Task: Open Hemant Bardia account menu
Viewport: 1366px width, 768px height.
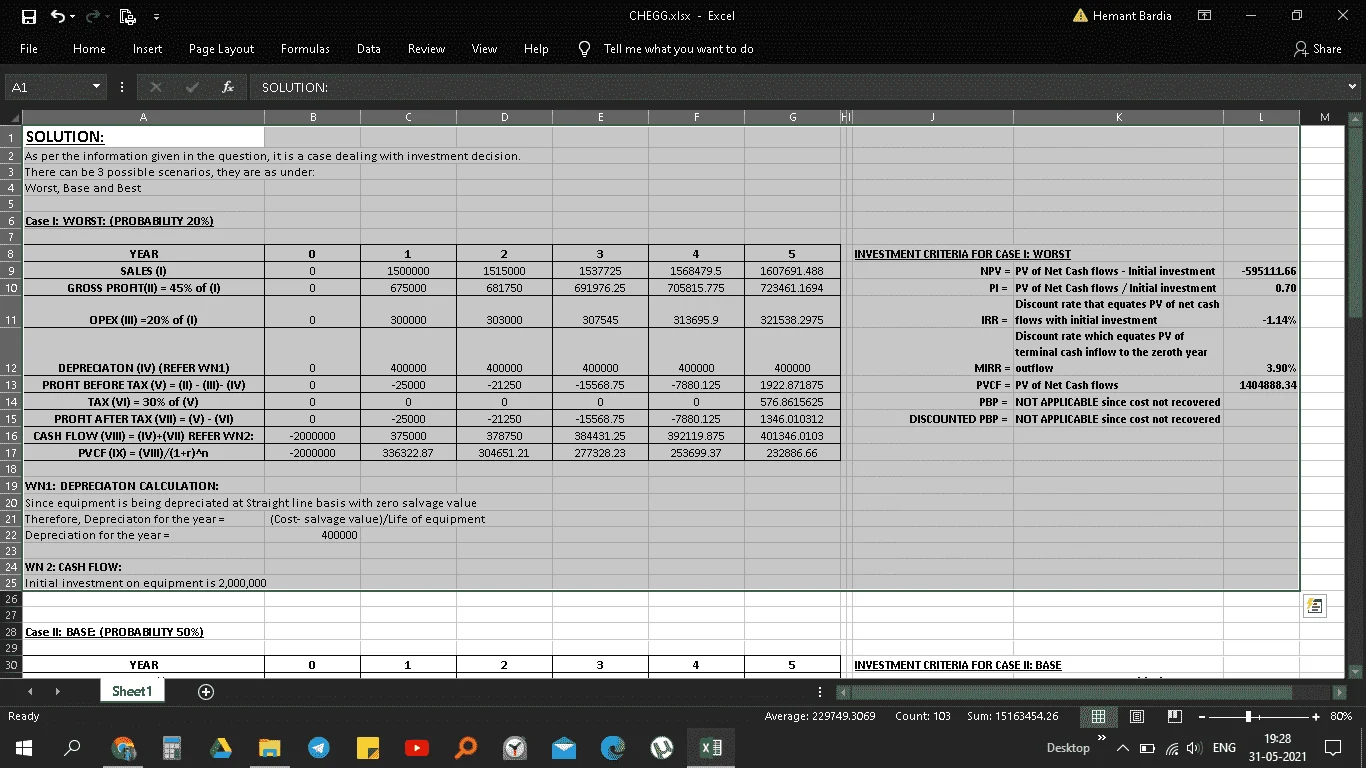Action: [1122, 16]
